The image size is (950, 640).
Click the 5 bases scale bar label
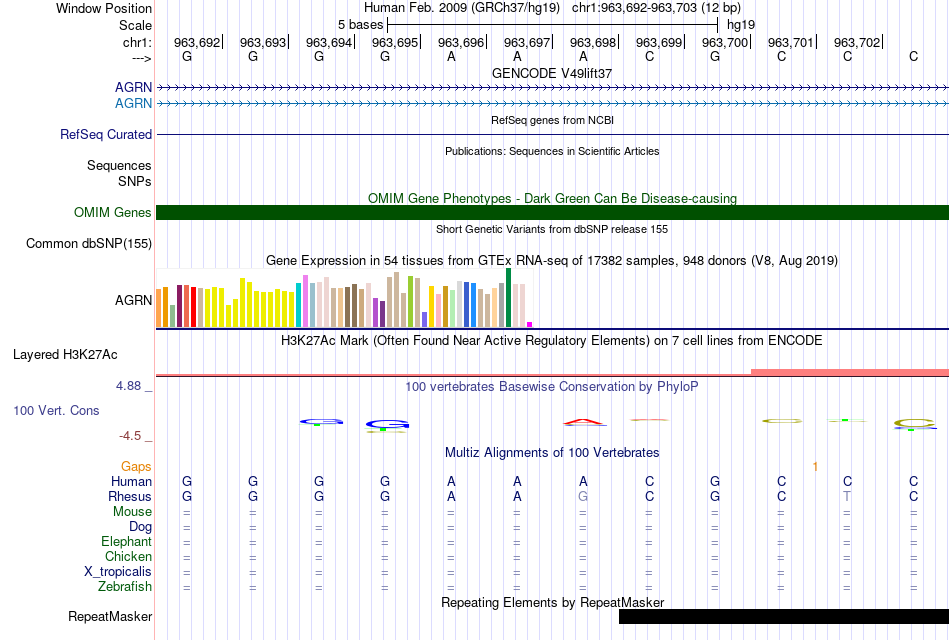[x=360, y=25]
